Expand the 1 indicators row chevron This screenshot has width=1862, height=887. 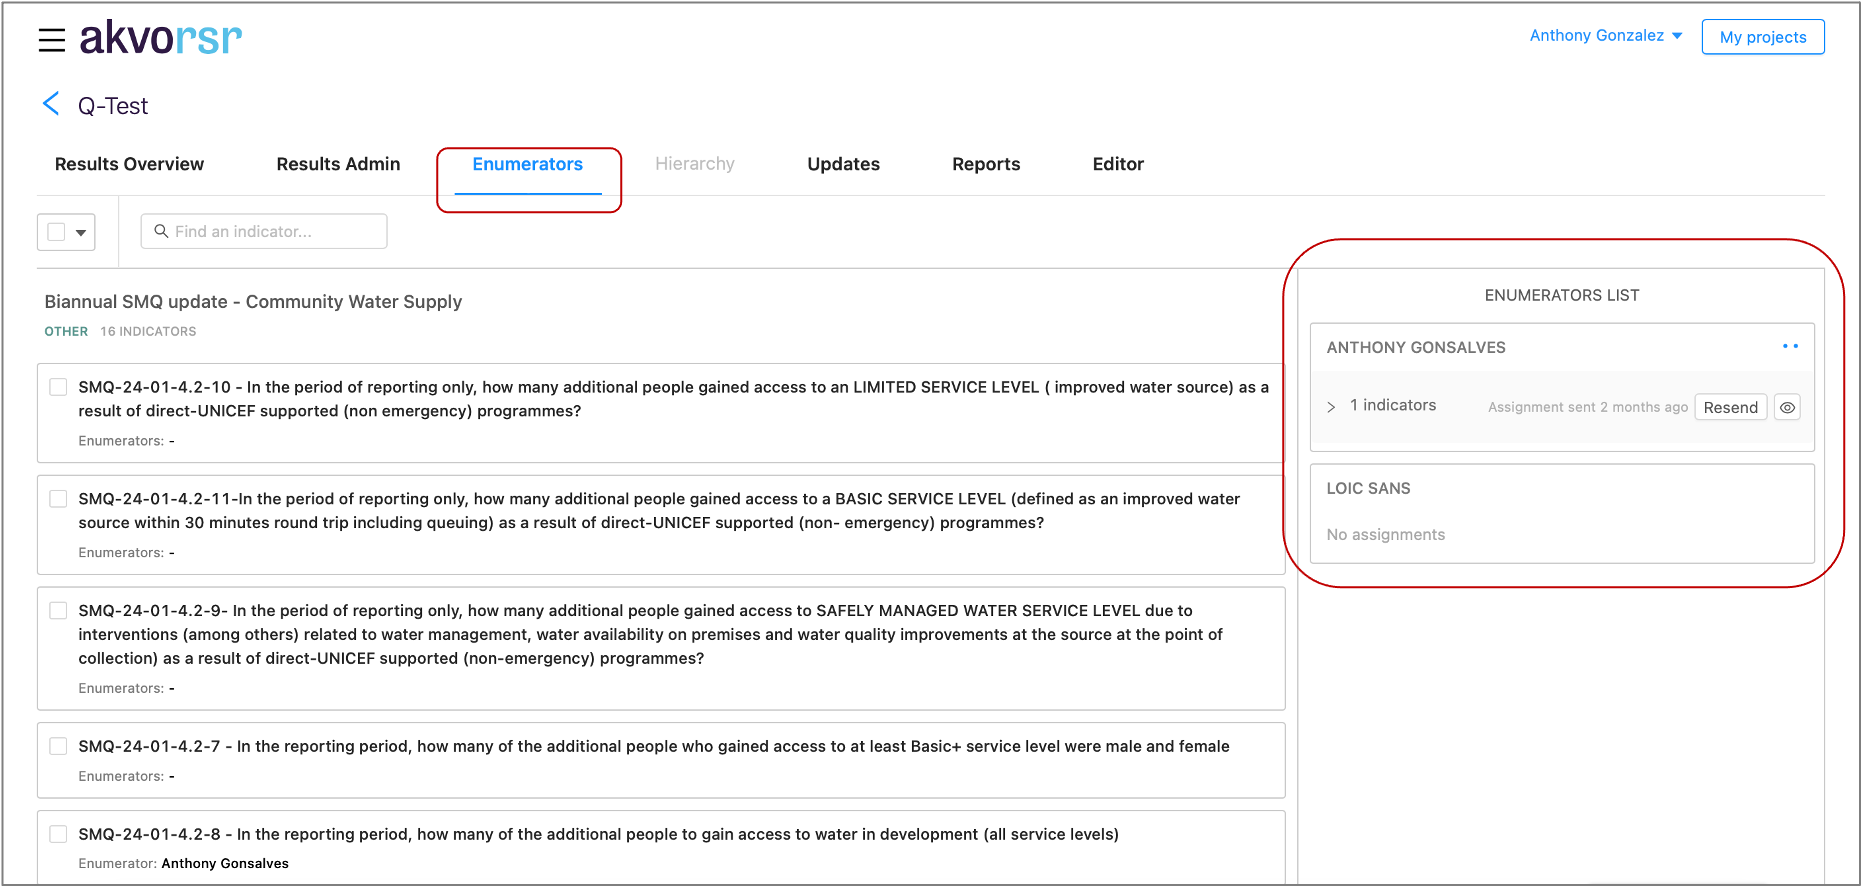[x=1331, y=407]
